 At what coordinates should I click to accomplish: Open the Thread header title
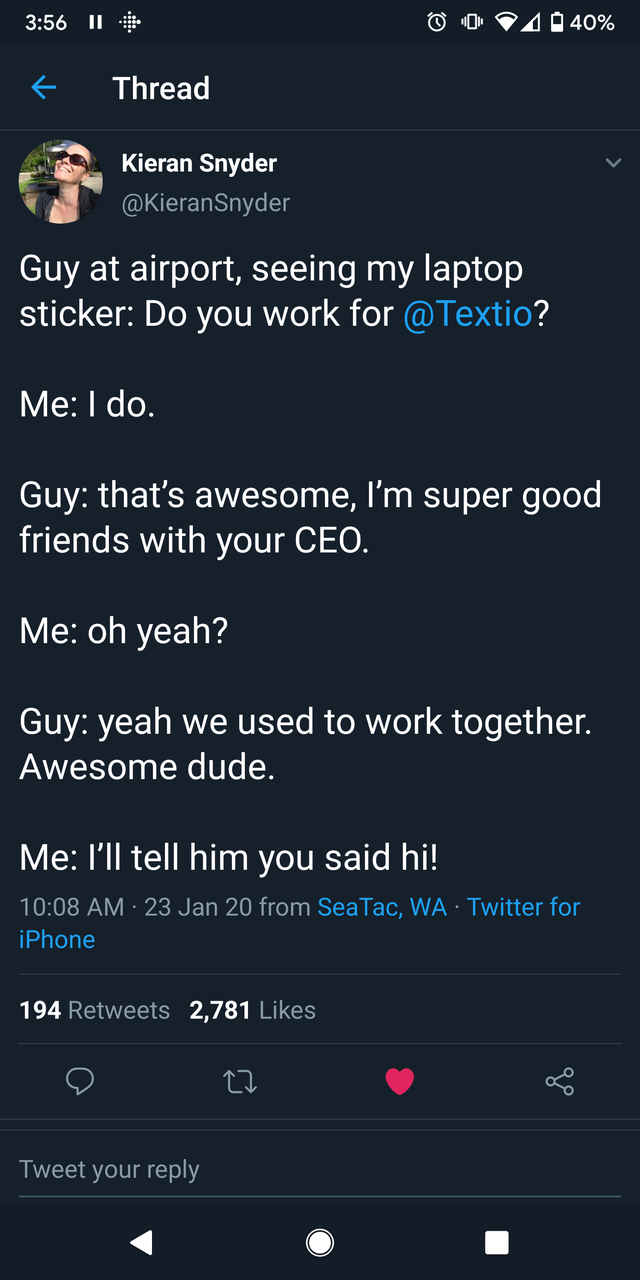tap(161, 88)
